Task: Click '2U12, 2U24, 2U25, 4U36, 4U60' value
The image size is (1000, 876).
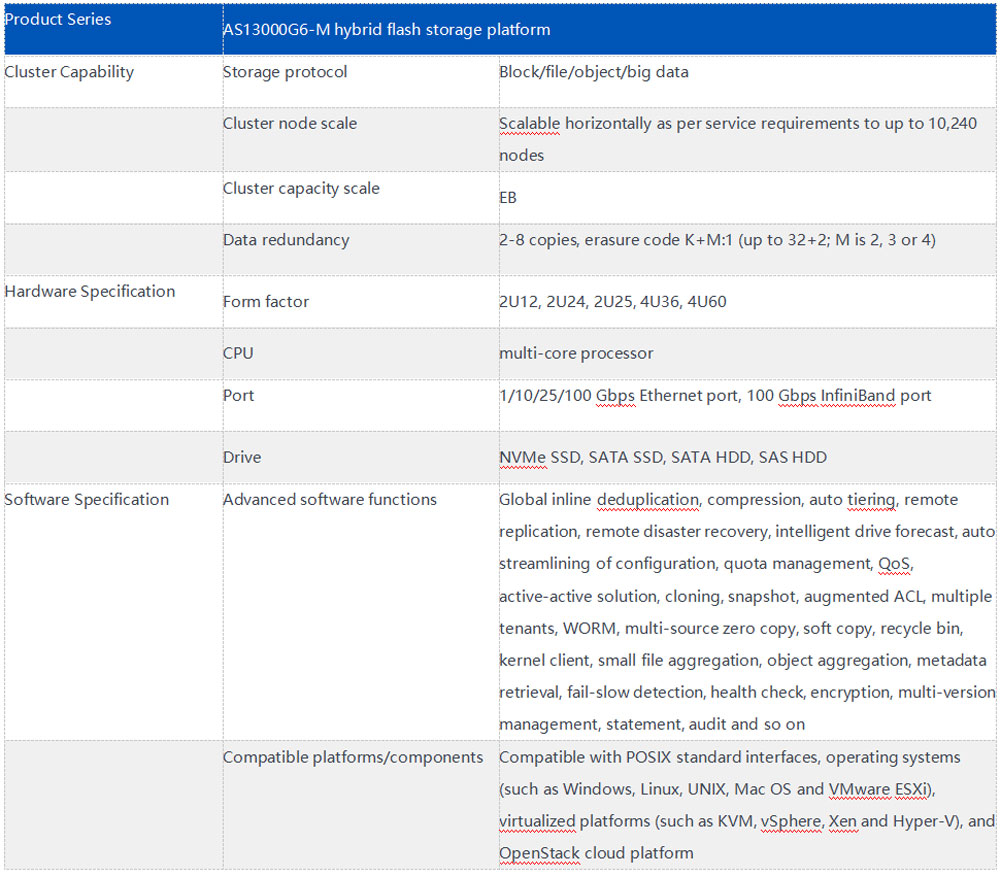Action: pyautogui.click(x=613, y=302)
